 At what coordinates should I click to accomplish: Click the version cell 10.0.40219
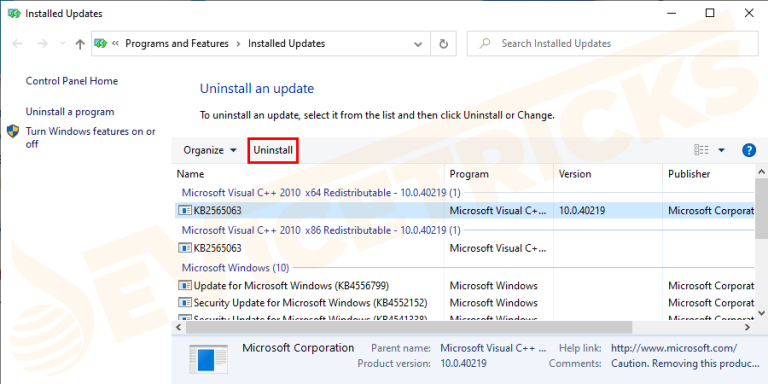click(x=582, y=211)
